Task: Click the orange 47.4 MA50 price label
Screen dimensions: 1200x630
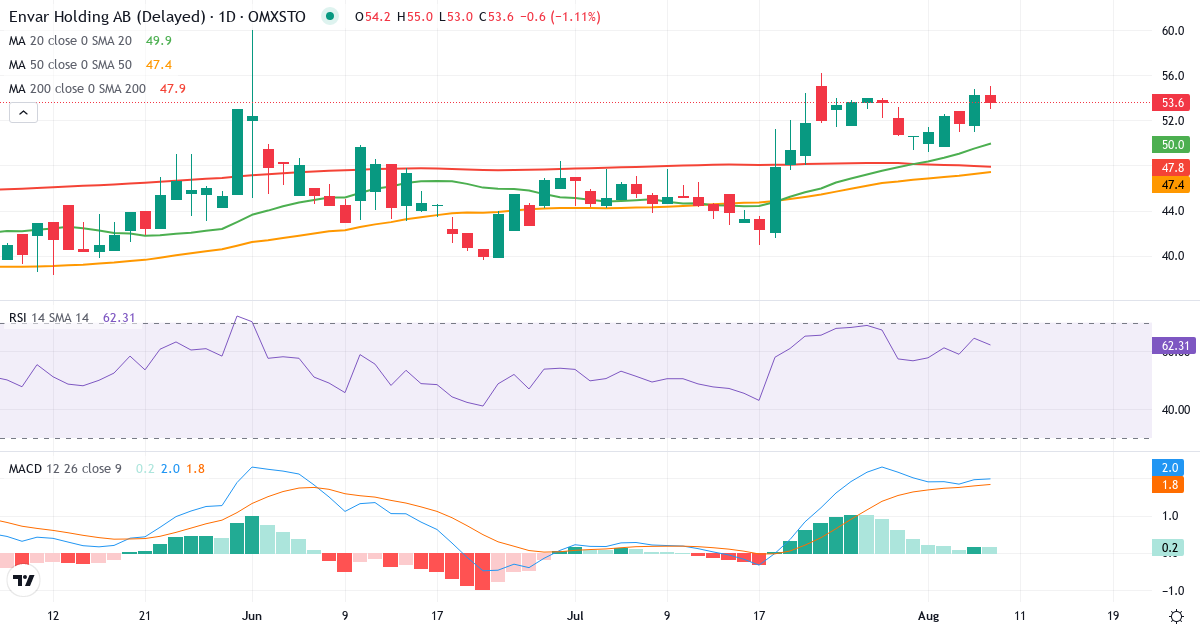Action: pos(1169,185)
